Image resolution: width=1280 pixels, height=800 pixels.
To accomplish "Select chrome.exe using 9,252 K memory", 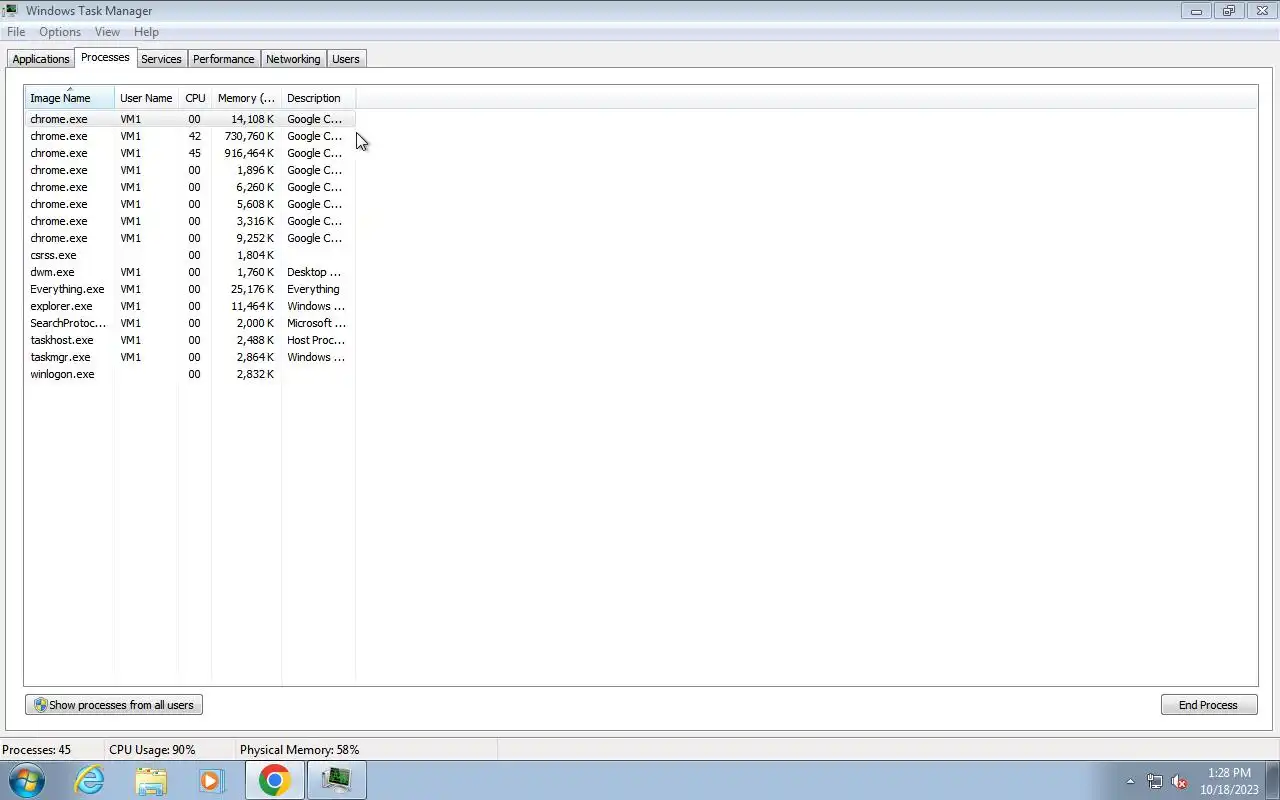I will click(190, 238).
